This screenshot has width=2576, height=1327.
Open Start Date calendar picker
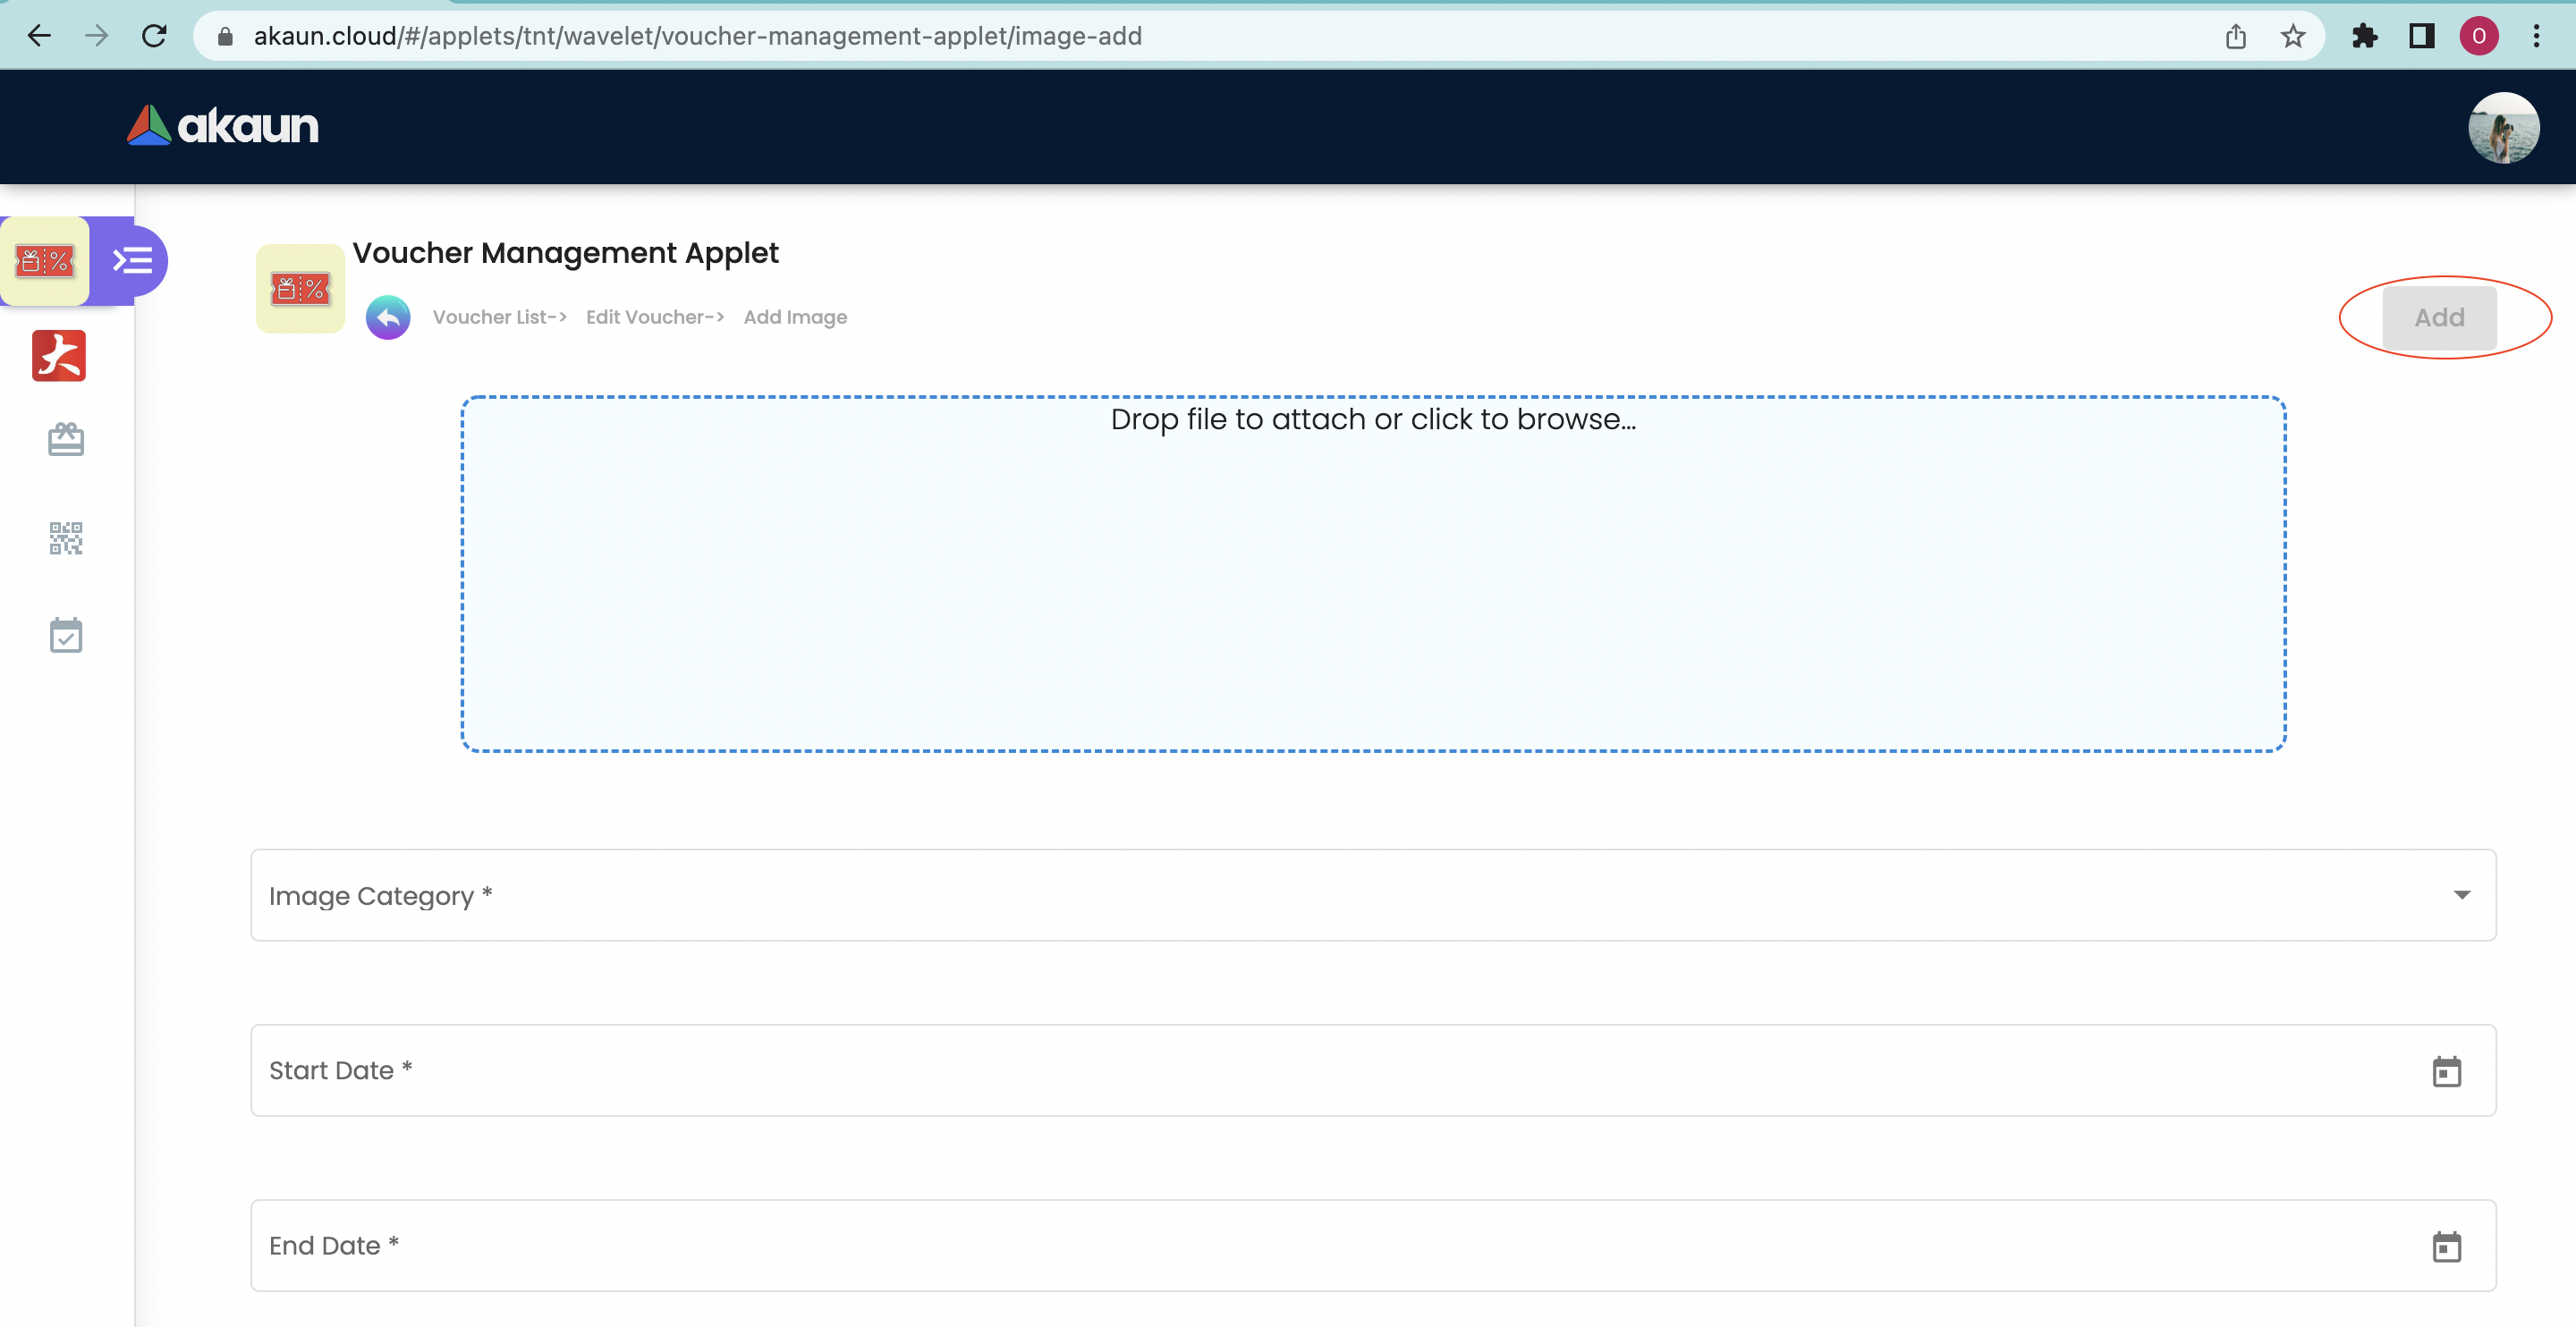[2446, 1071]
